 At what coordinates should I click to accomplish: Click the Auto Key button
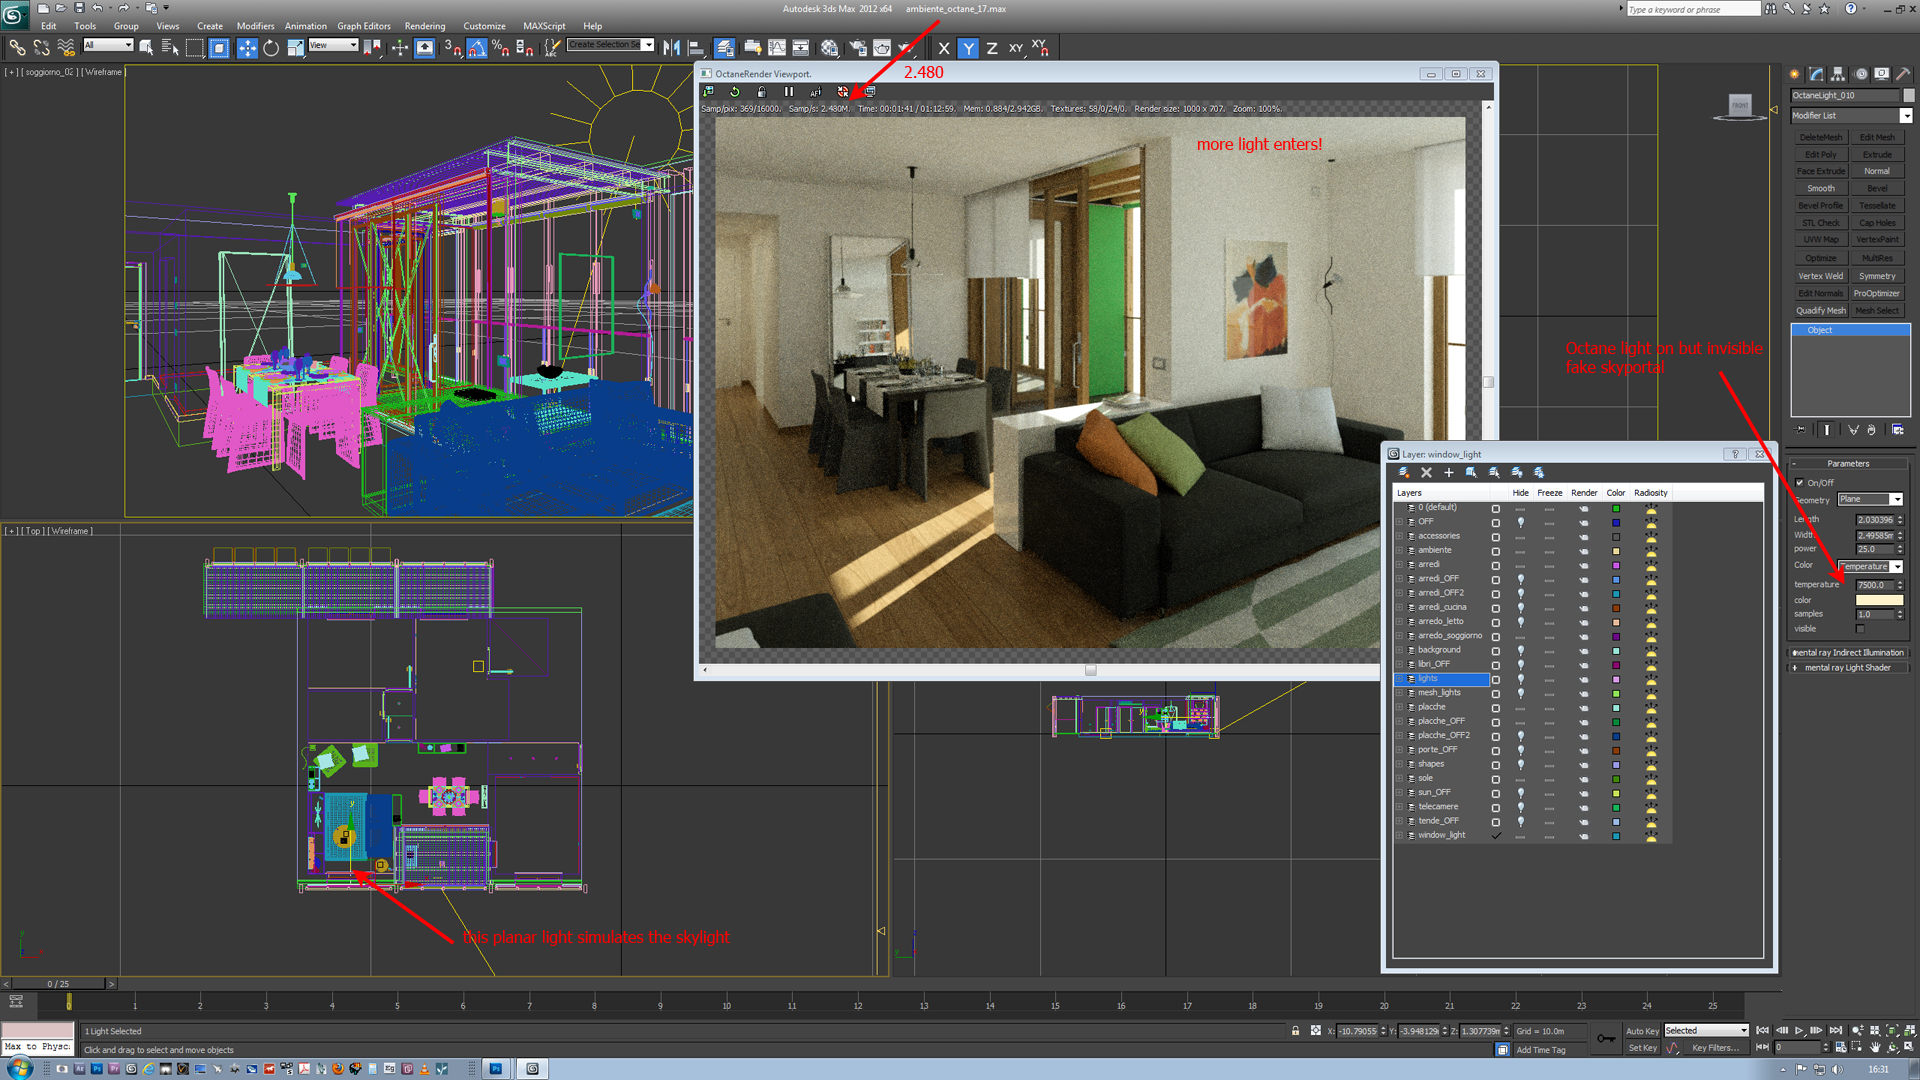[1641, 1031]
